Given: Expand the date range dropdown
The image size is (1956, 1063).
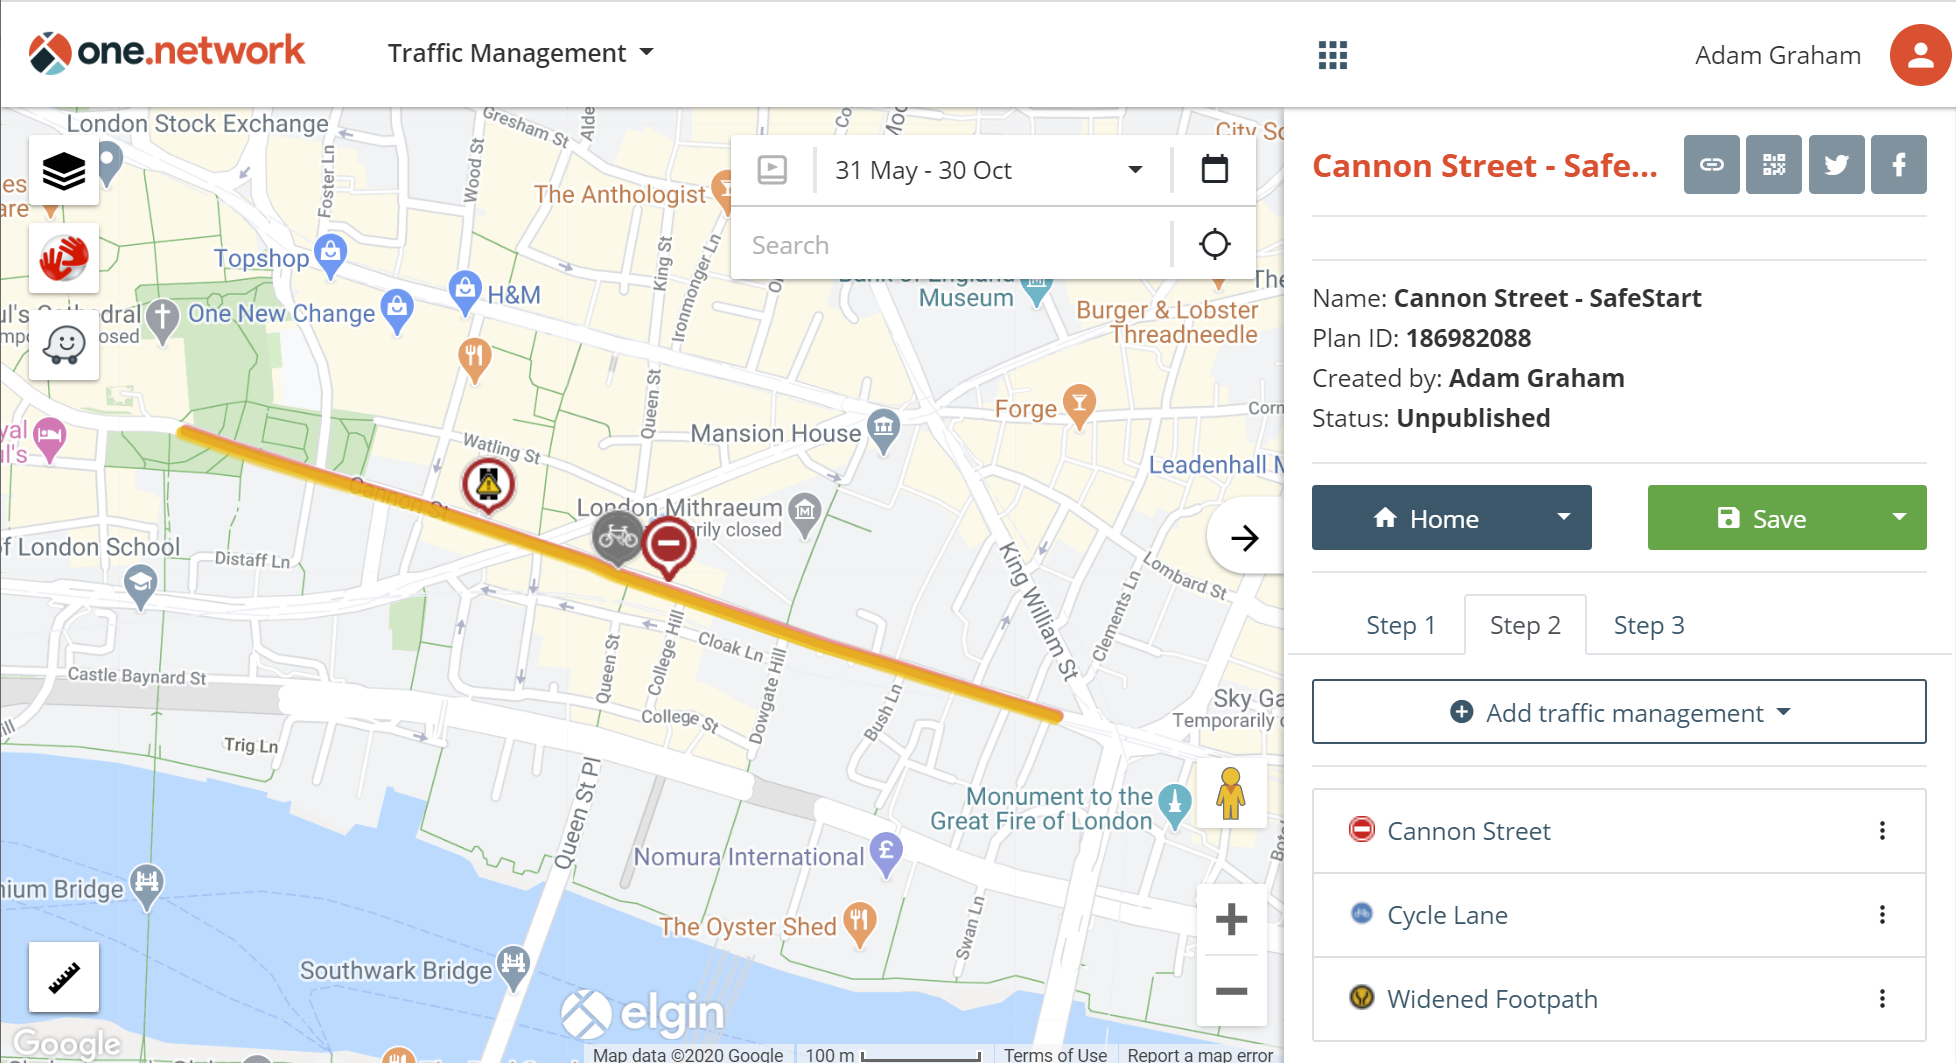Looking at the screenshot, I should 1135,170.
